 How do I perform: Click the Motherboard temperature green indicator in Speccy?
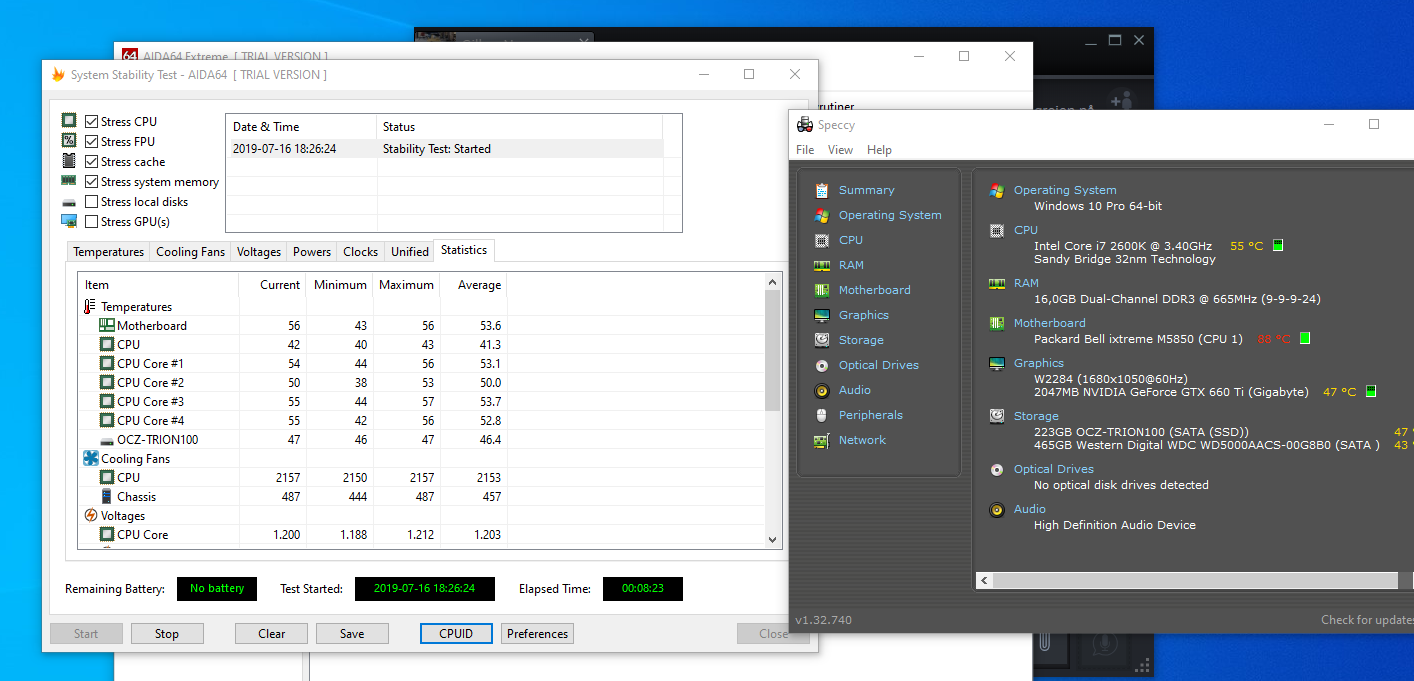[1304, 339]
